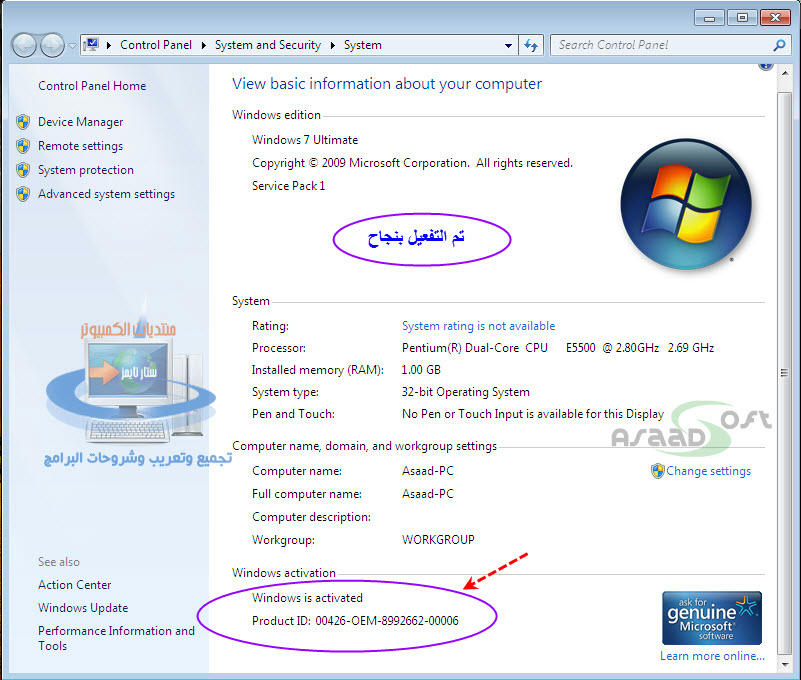Click the Refresh button beside the address bar
Viewport: 801px width, 680px height.
(x=531, y=45)
